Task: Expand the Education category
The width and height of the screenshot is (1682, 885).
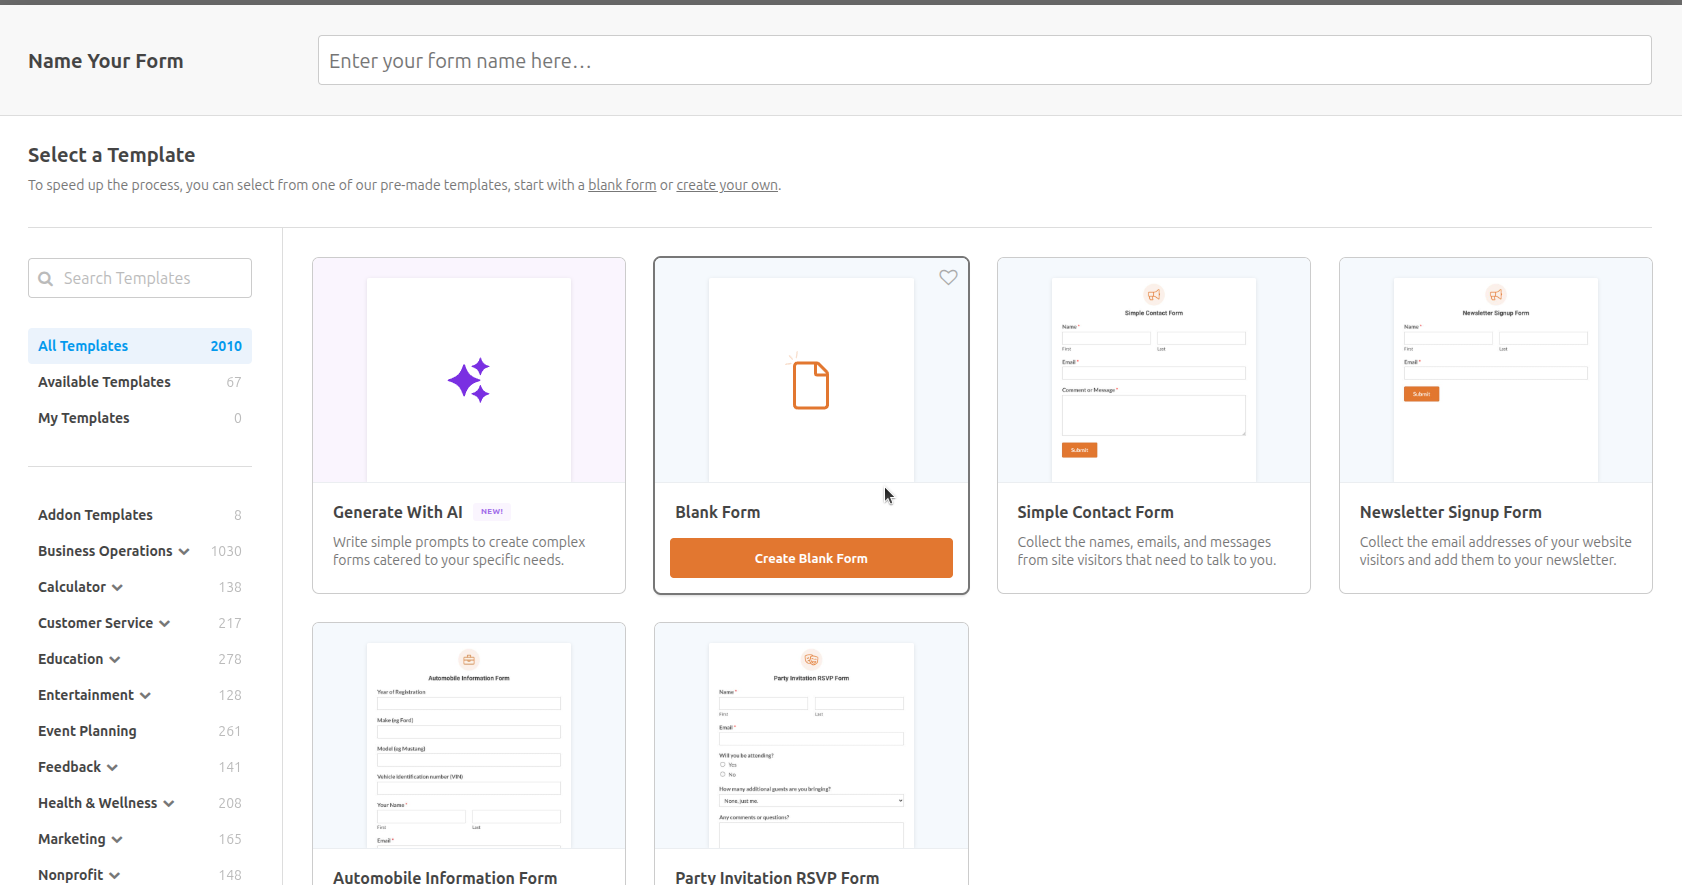Action: coord(115,660)
